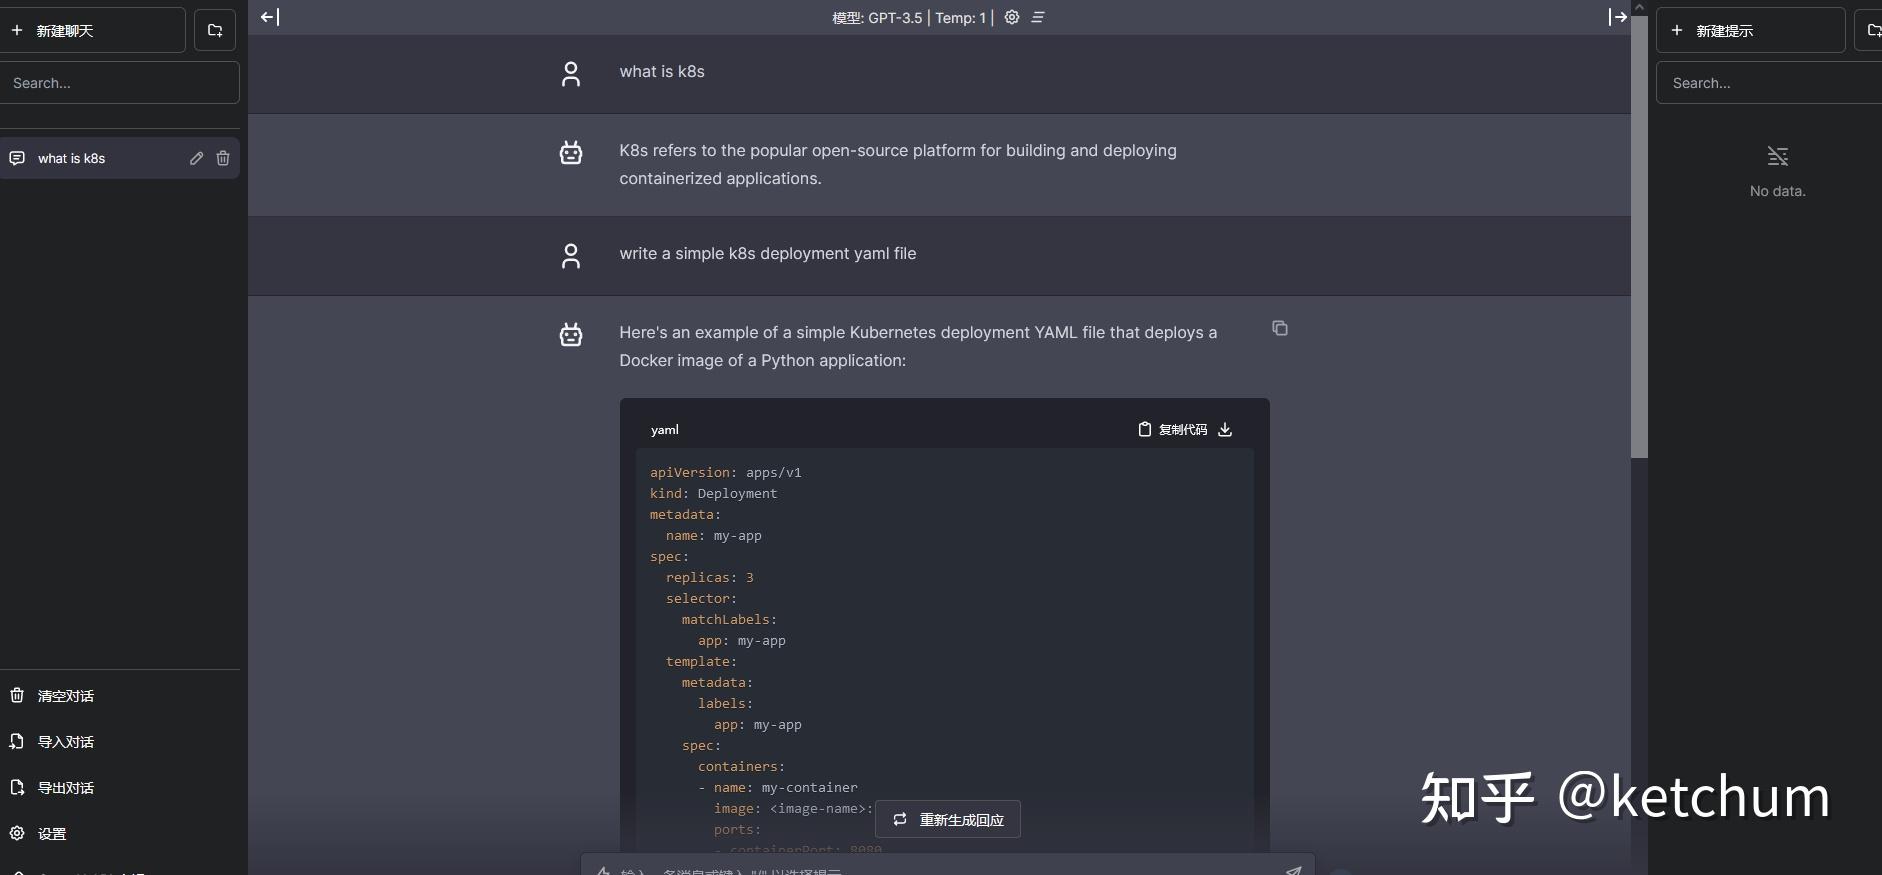Focus the prompt Search field on the right
Viewport: 1882px width, 875px height.
[1770, 83]
